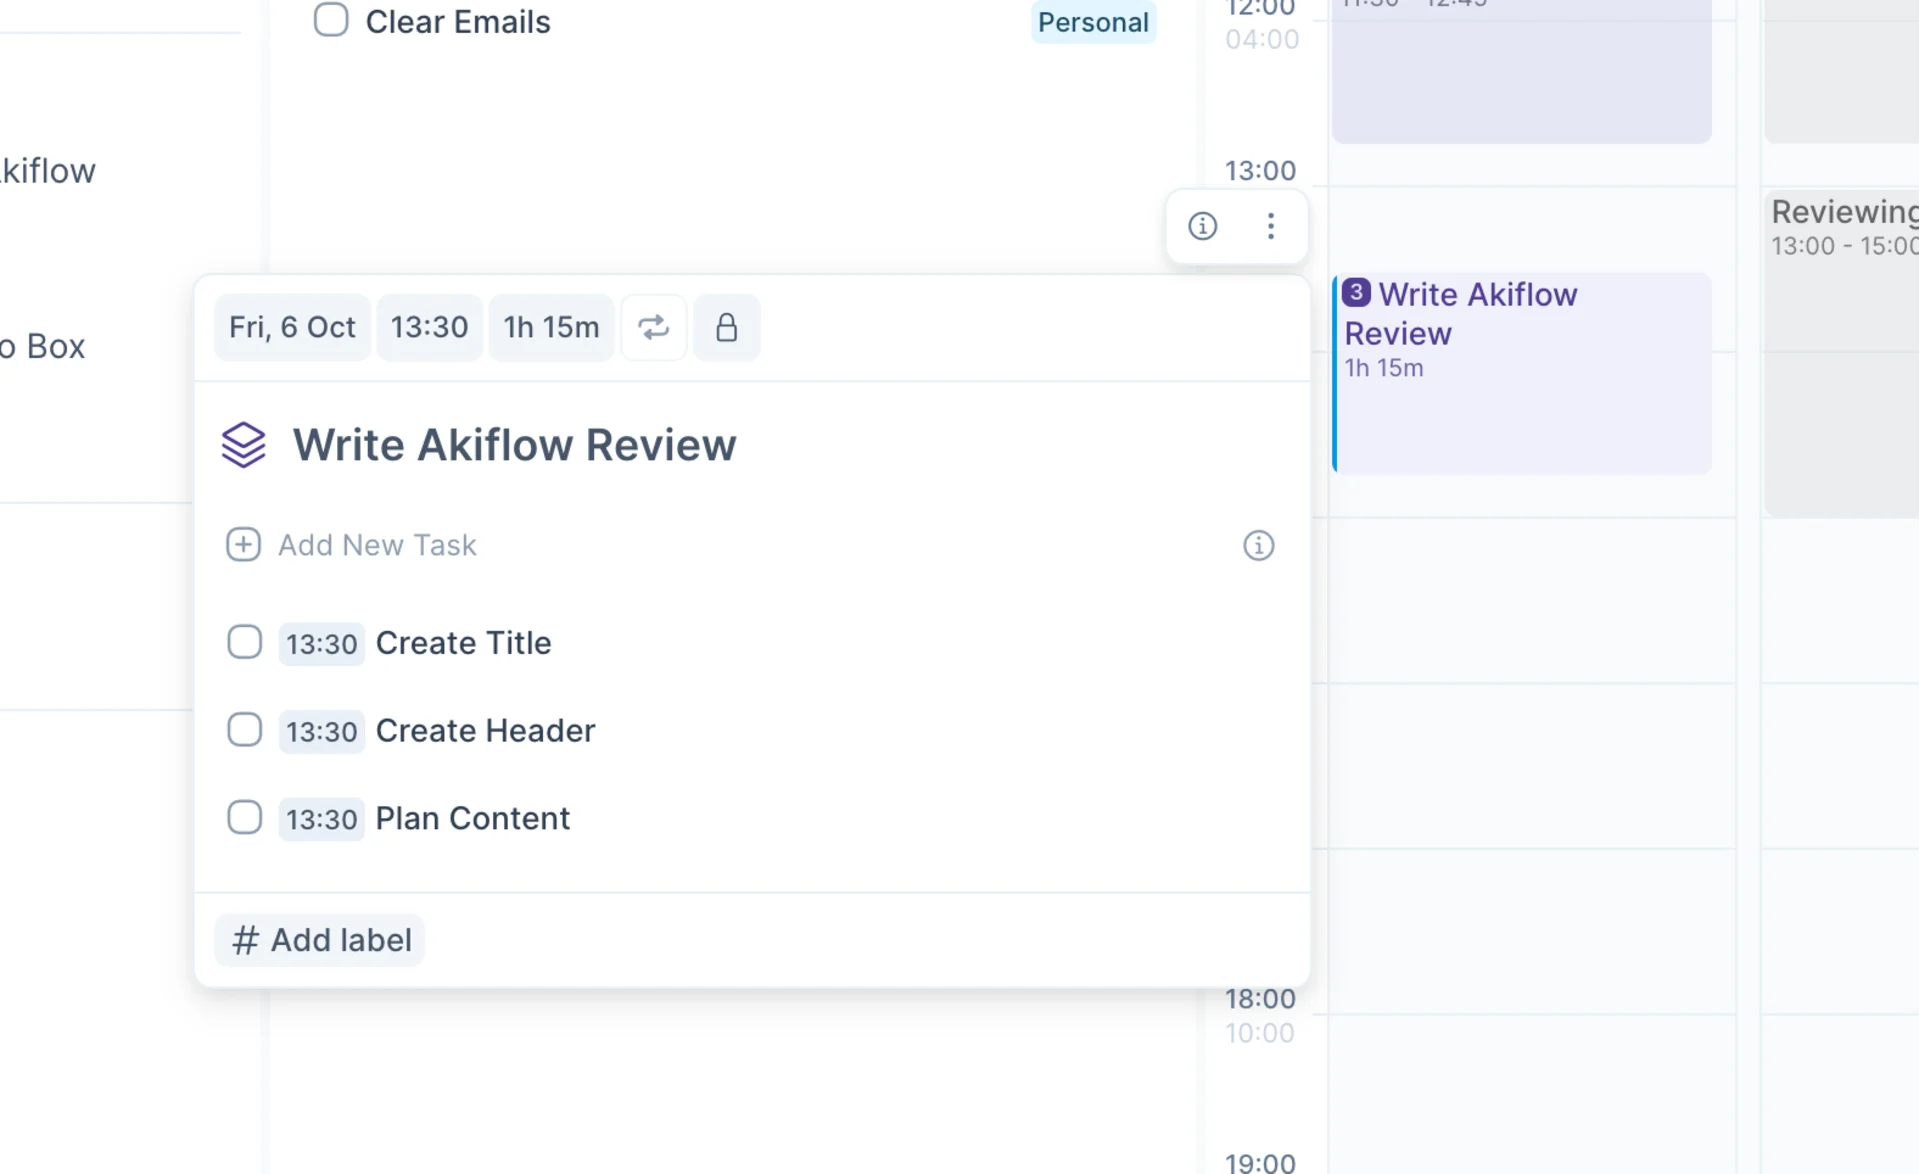
Task: Open the 13:30 start time selector
Action: coord(429,327)
